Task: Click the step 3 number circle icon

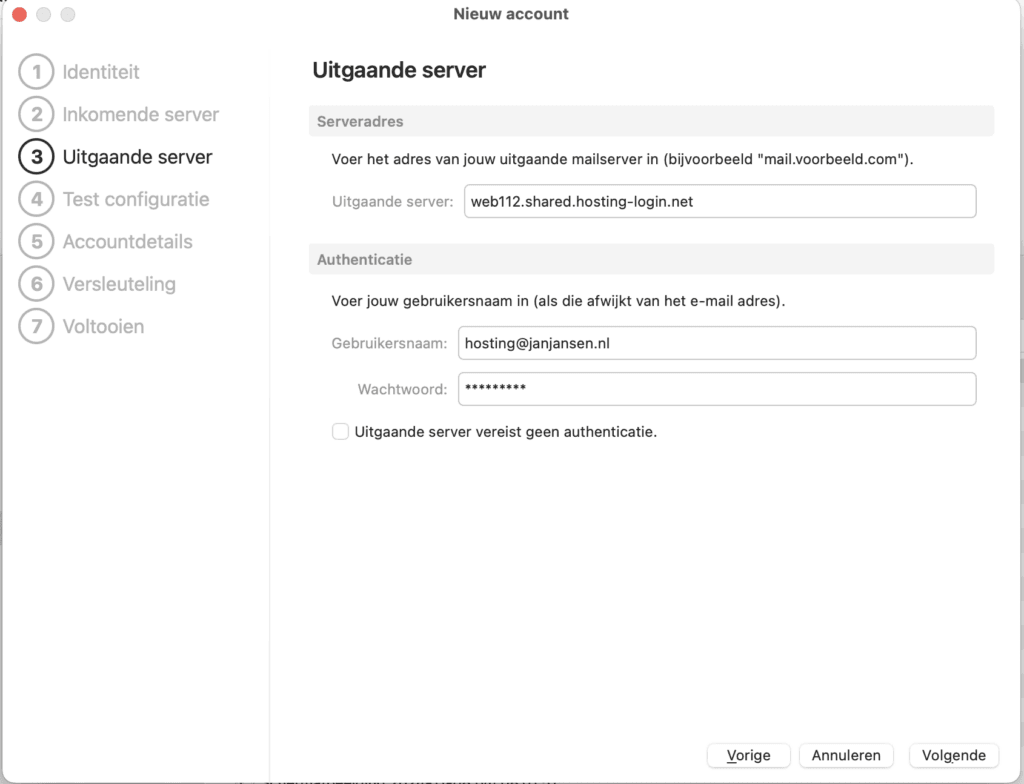Action: click(36, 157)
